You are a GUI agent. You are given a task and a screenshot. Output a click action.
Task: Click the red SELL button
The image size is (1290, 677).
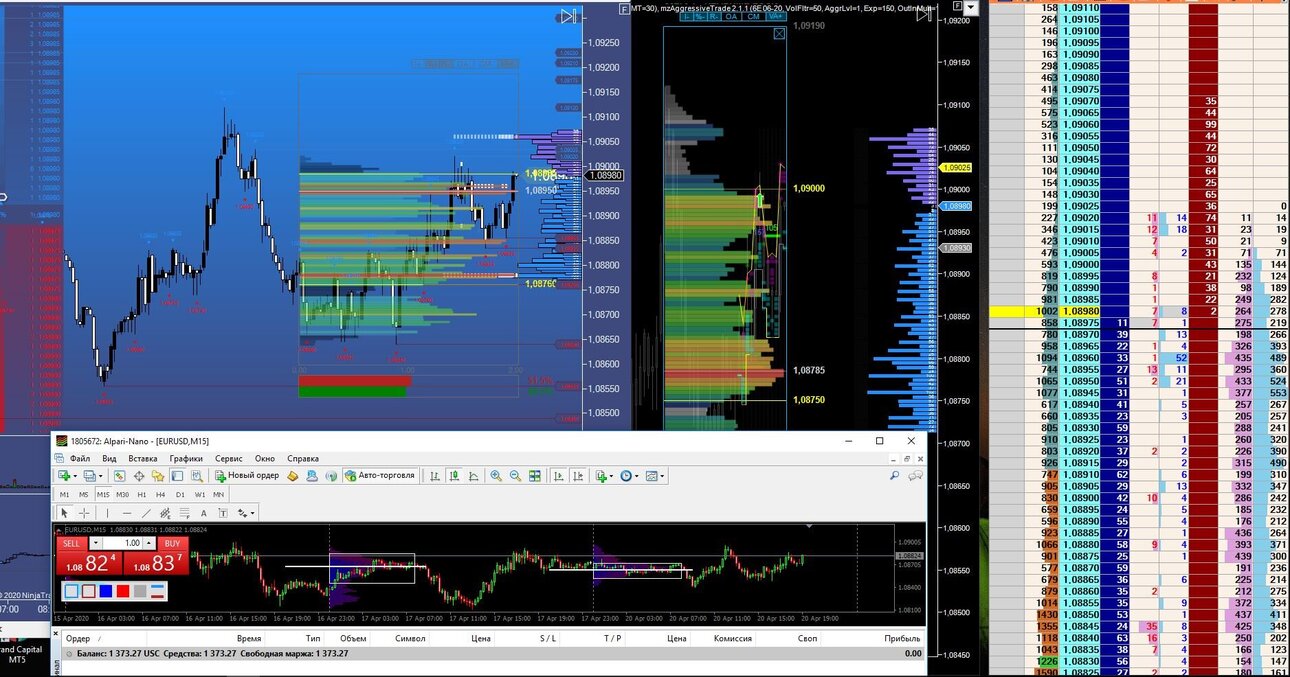[x=72, y=543]
